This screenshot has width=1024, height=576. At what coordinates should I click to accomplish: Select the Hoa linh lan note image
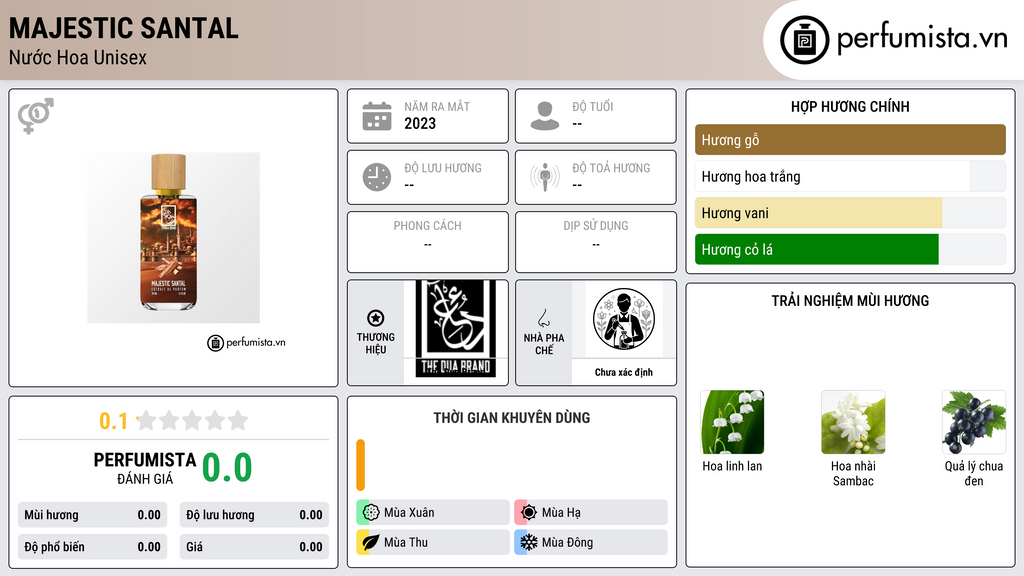coord(732,422)
